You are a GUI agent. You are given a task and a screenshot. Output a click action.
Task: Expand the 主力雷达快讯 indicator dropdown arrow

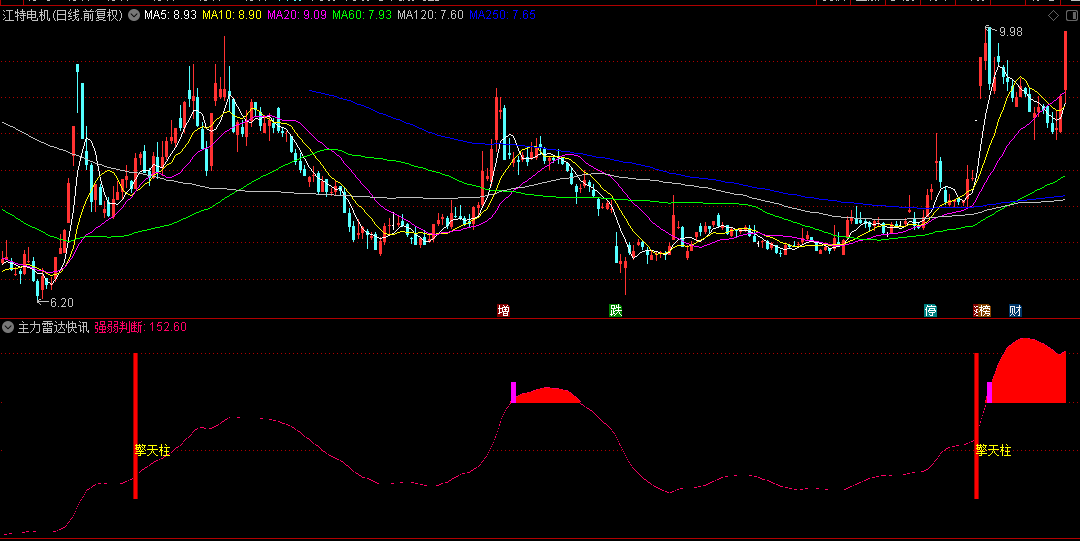8,327
